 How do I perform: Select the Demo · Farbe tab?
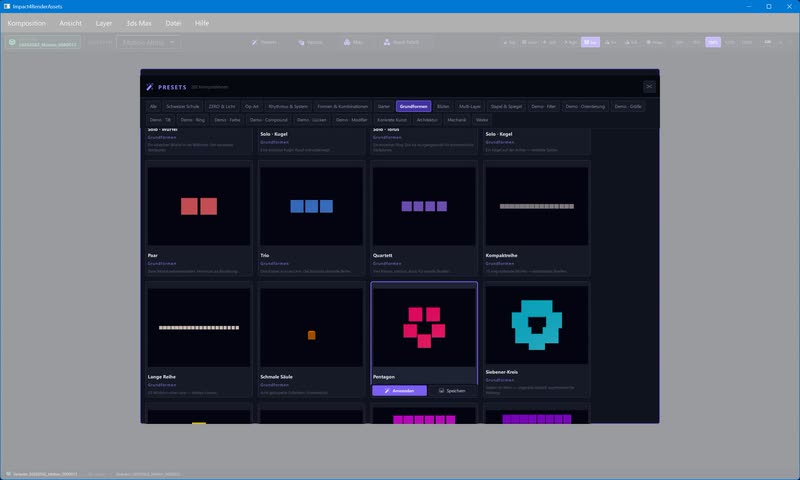pyautogui.click(x=227, y=120)
